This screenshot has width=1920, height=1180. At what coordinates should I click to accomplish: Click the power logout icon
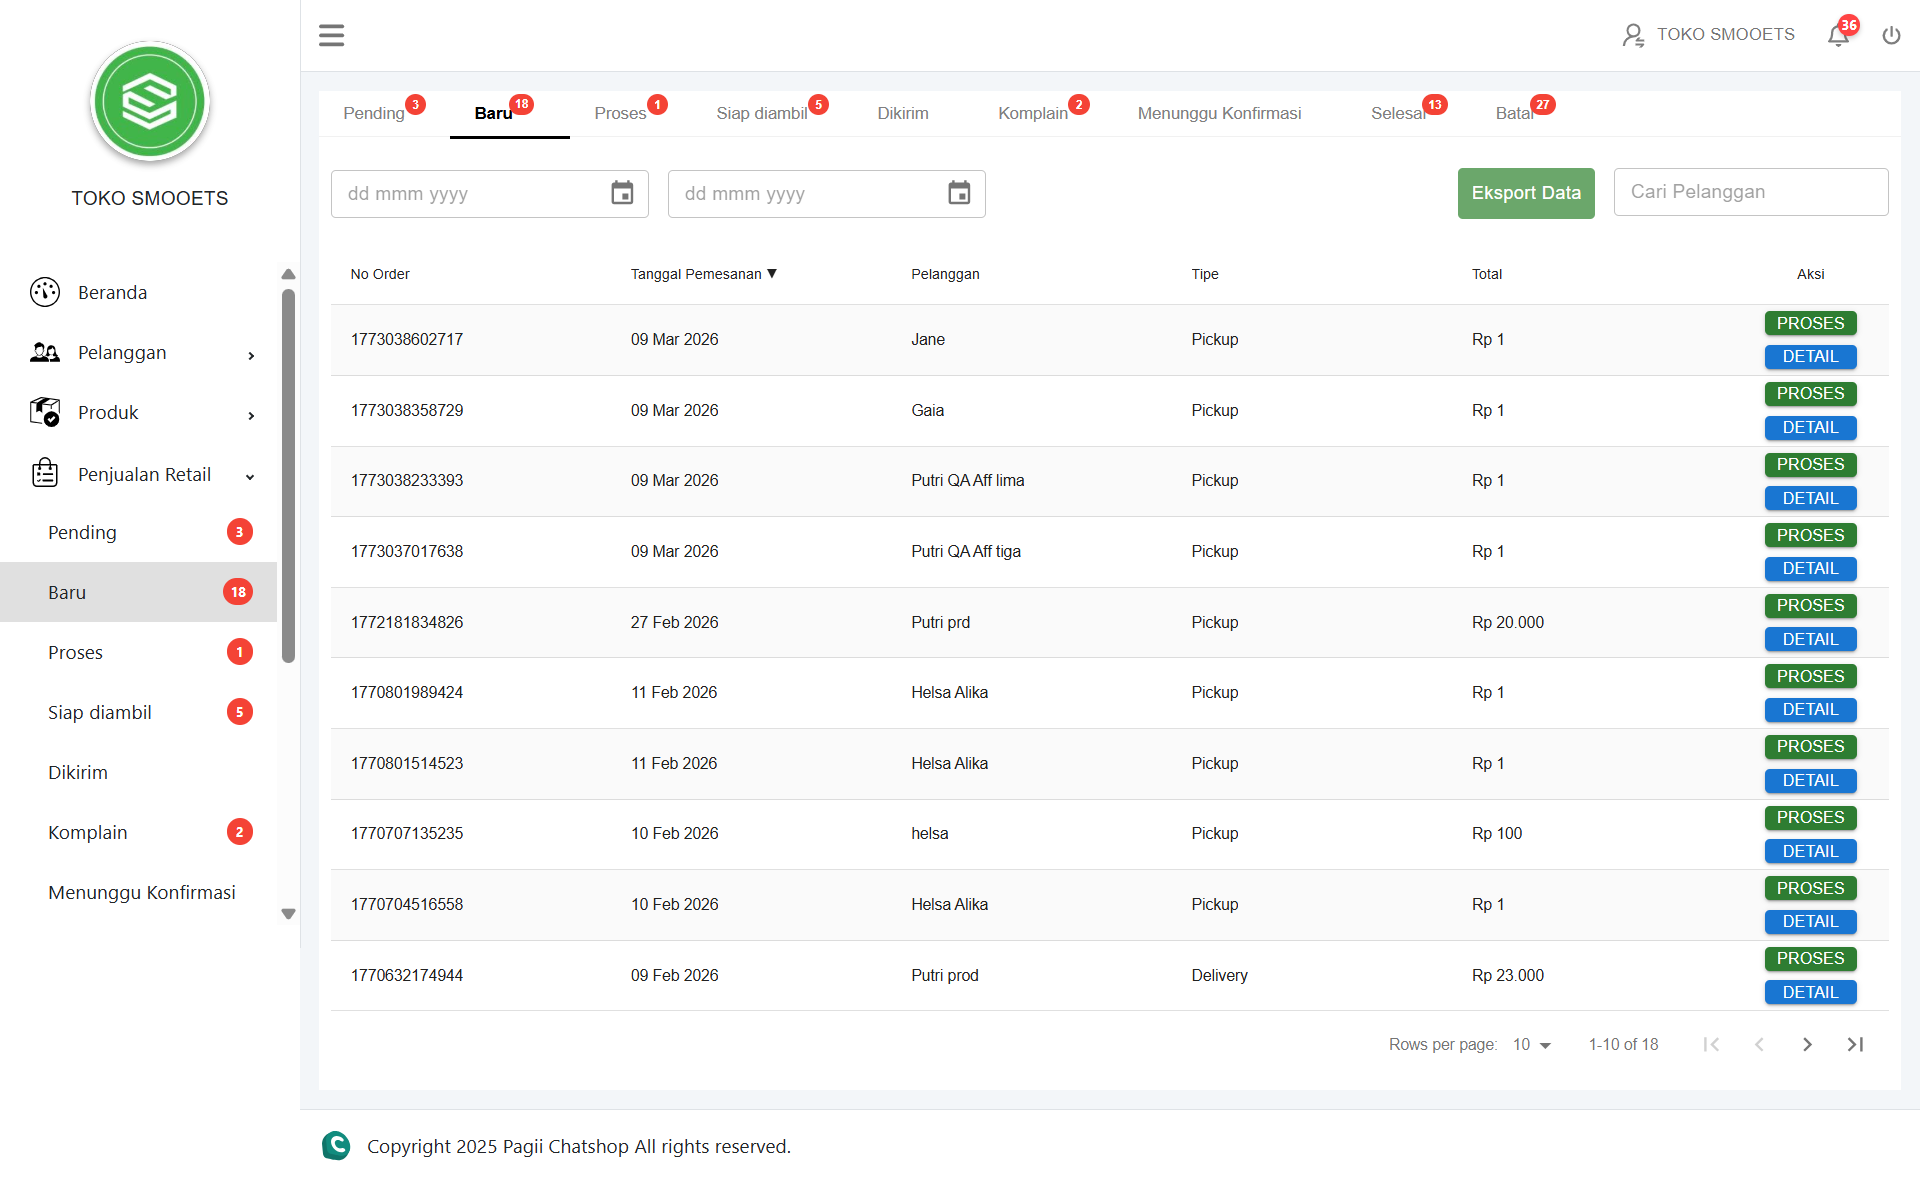1891,36
